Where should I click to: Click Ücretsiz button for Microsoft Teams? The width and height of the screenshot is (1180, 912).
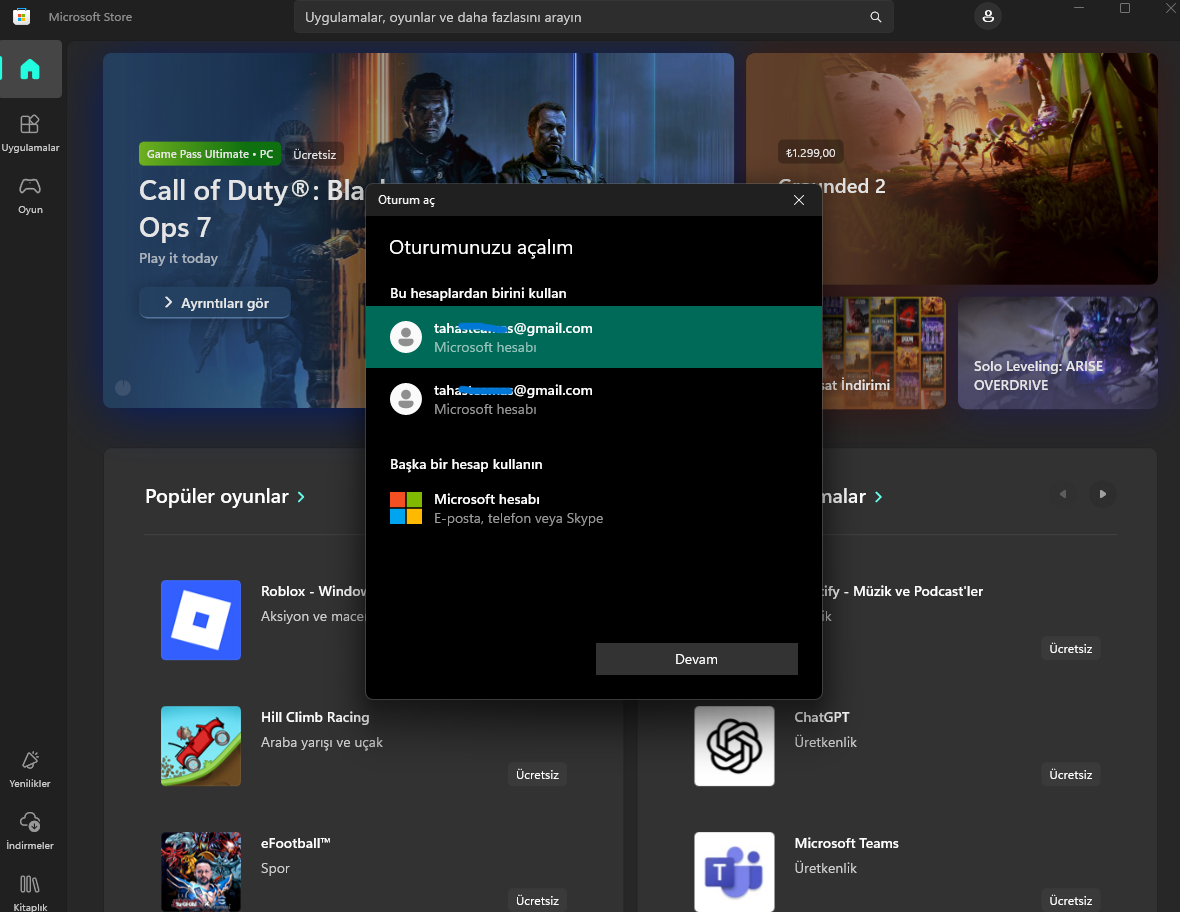click(x=1070, y=900)
